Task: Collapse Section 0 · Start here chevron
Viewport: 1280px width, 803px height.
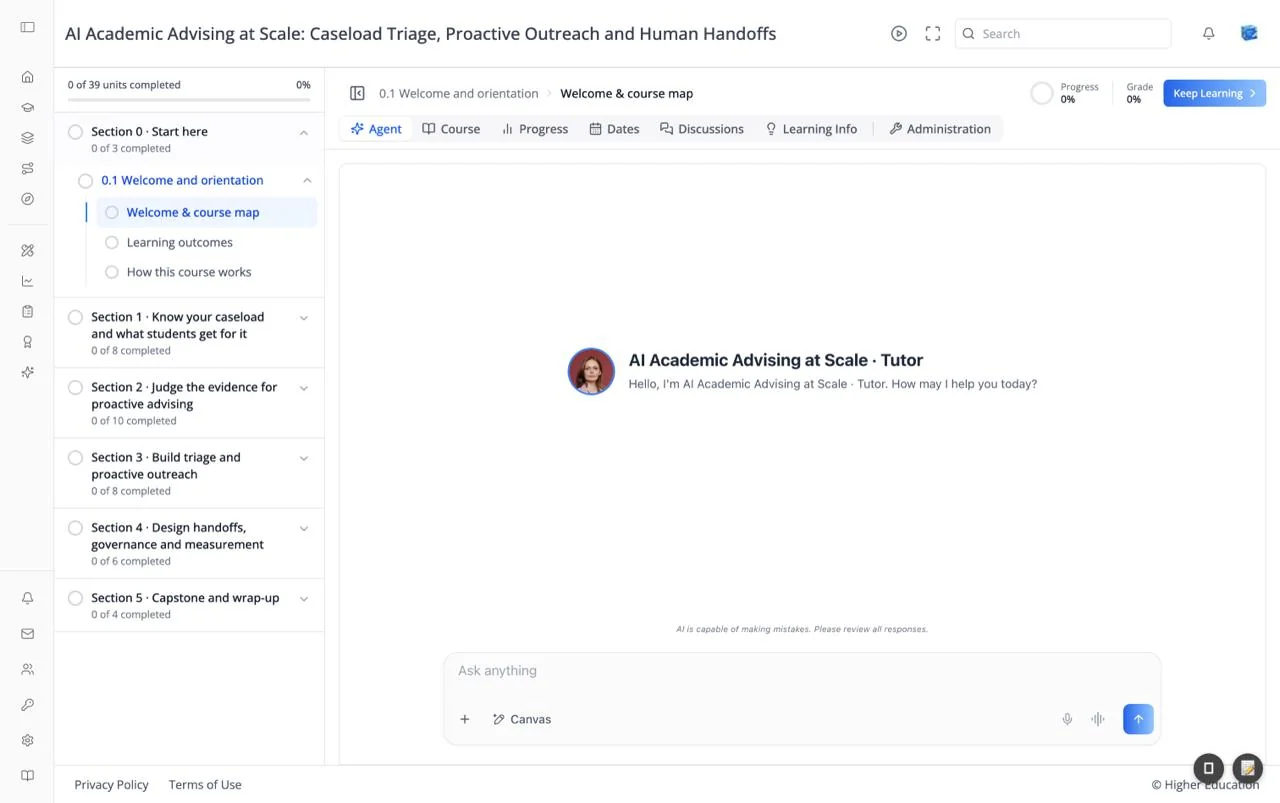Action: [304, 132]
